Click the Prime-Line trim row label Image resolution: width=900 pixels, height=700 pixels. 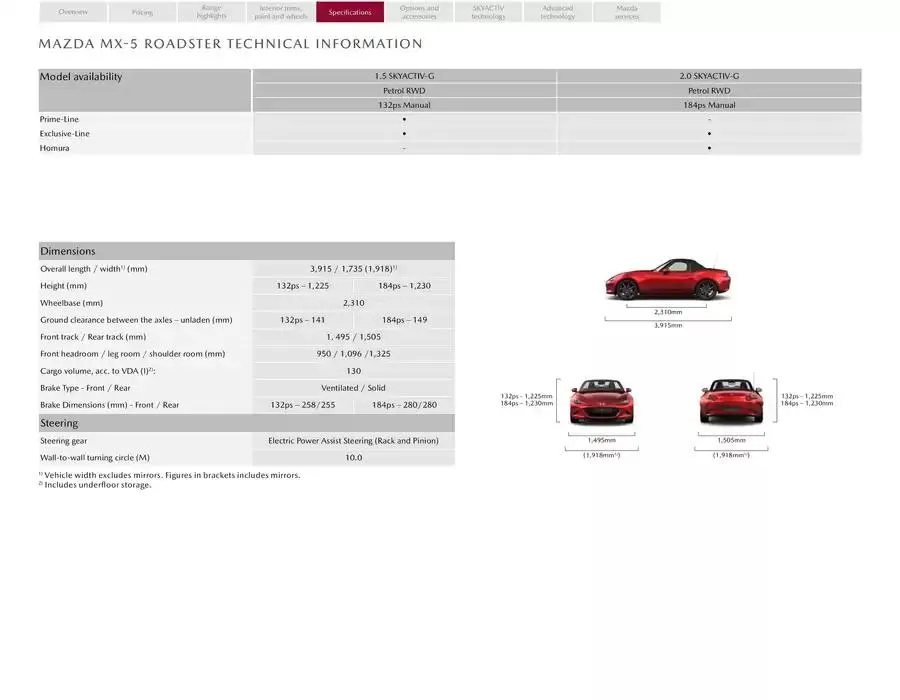(x=59, y=119)
